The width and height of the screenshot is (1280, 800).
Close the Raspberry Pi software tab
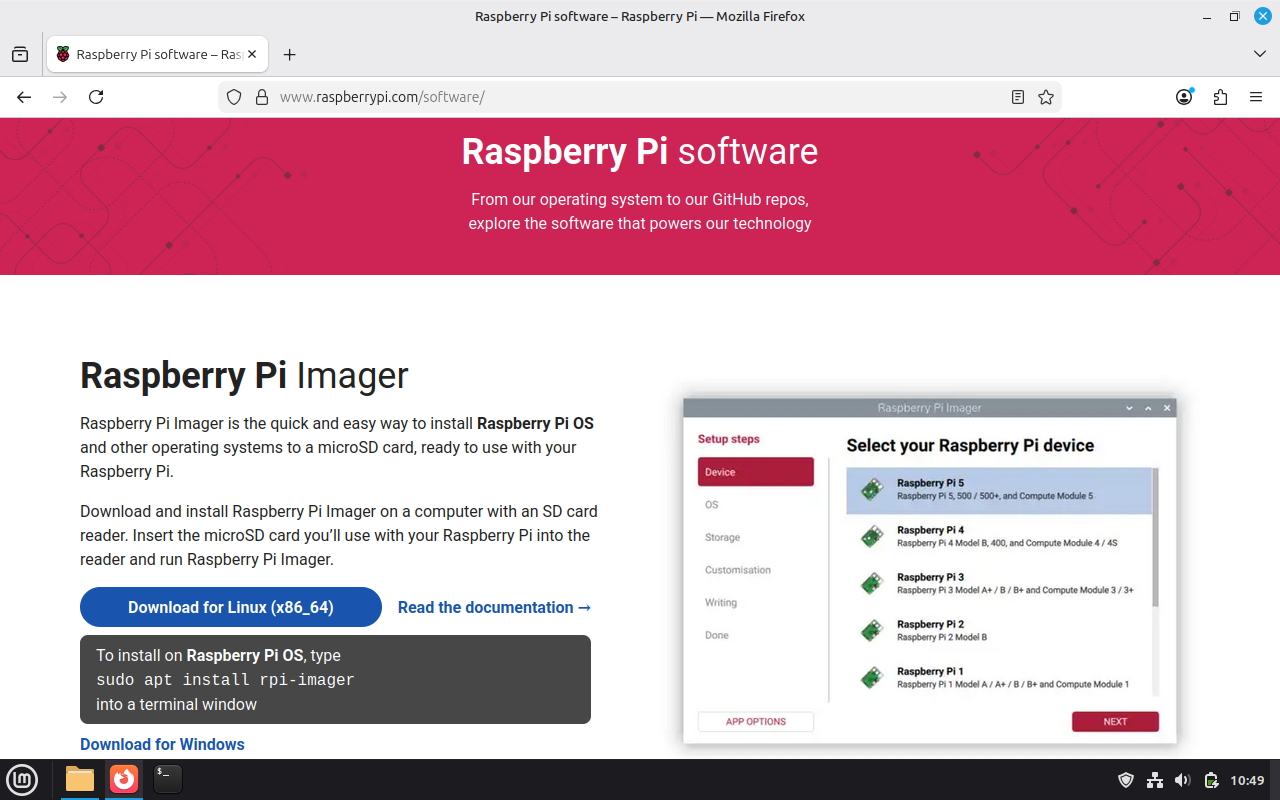252,55
